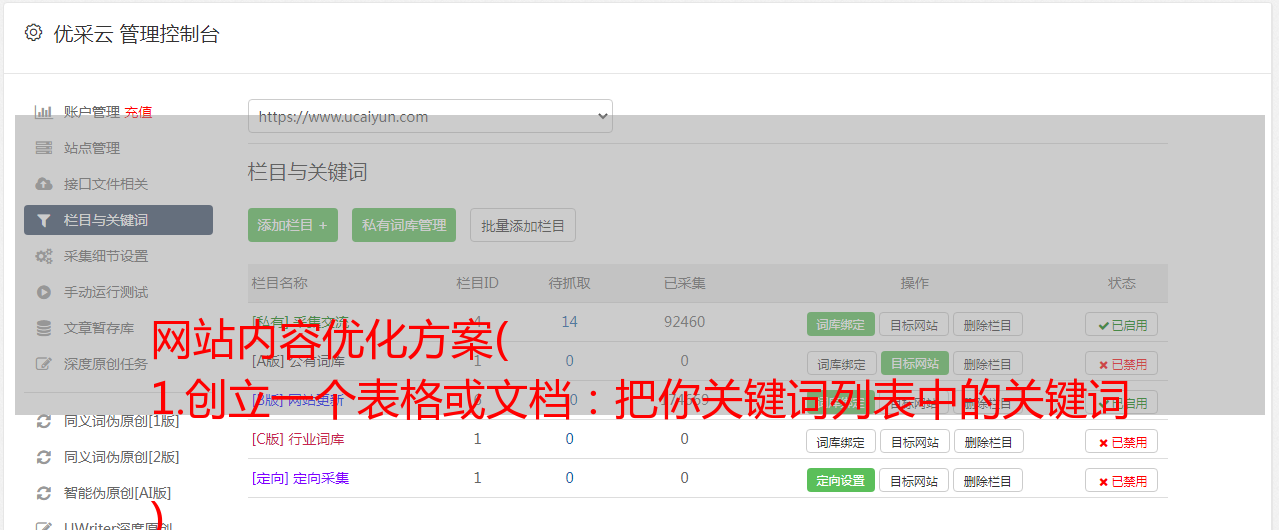Click the database icon for 文章暂存库
The image size is (1279, 530).
43,328
